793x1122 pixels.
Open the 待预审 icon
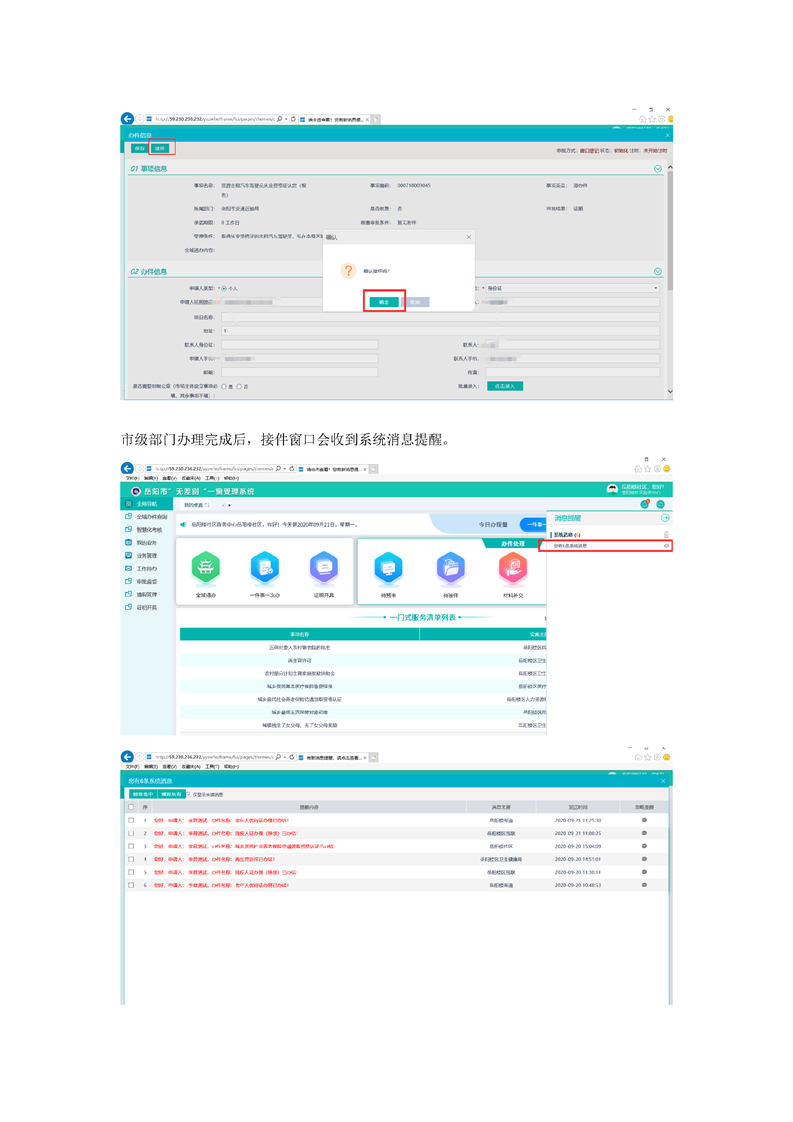387,568
